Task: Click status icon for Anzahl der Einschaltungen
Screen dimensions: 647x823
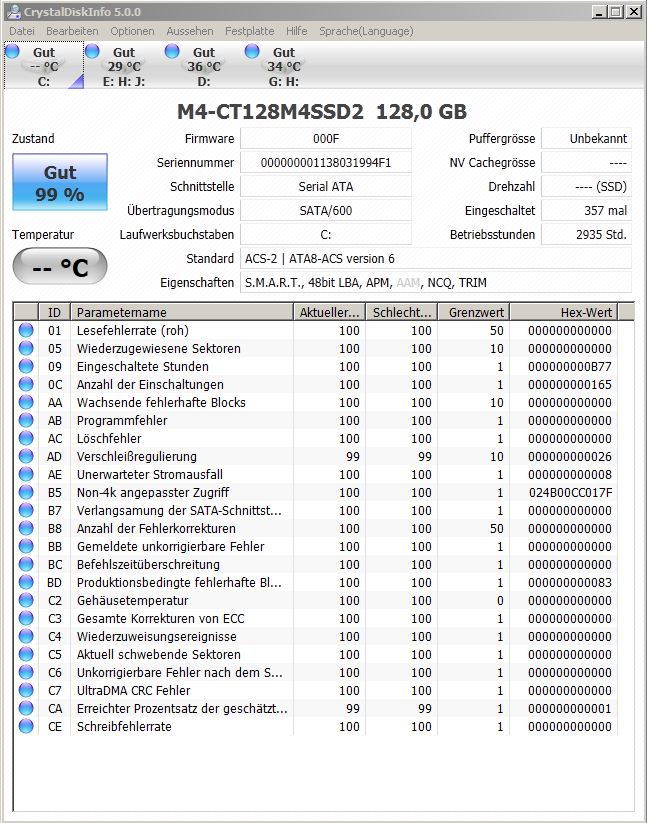Action: [26, 384]
